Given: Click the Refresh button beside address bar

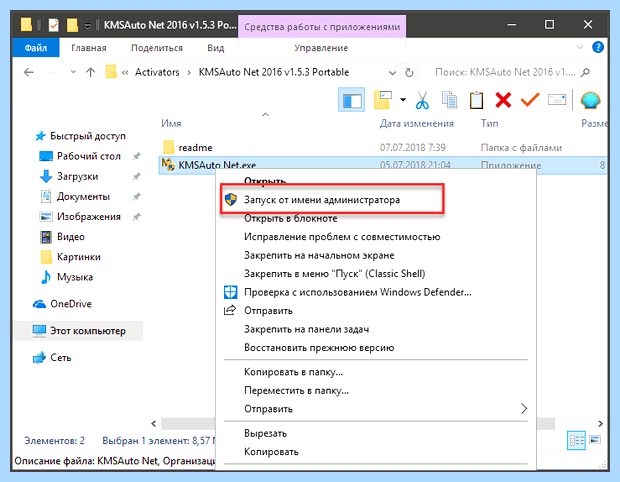Looking at the screenshot, I should point(409,73).
